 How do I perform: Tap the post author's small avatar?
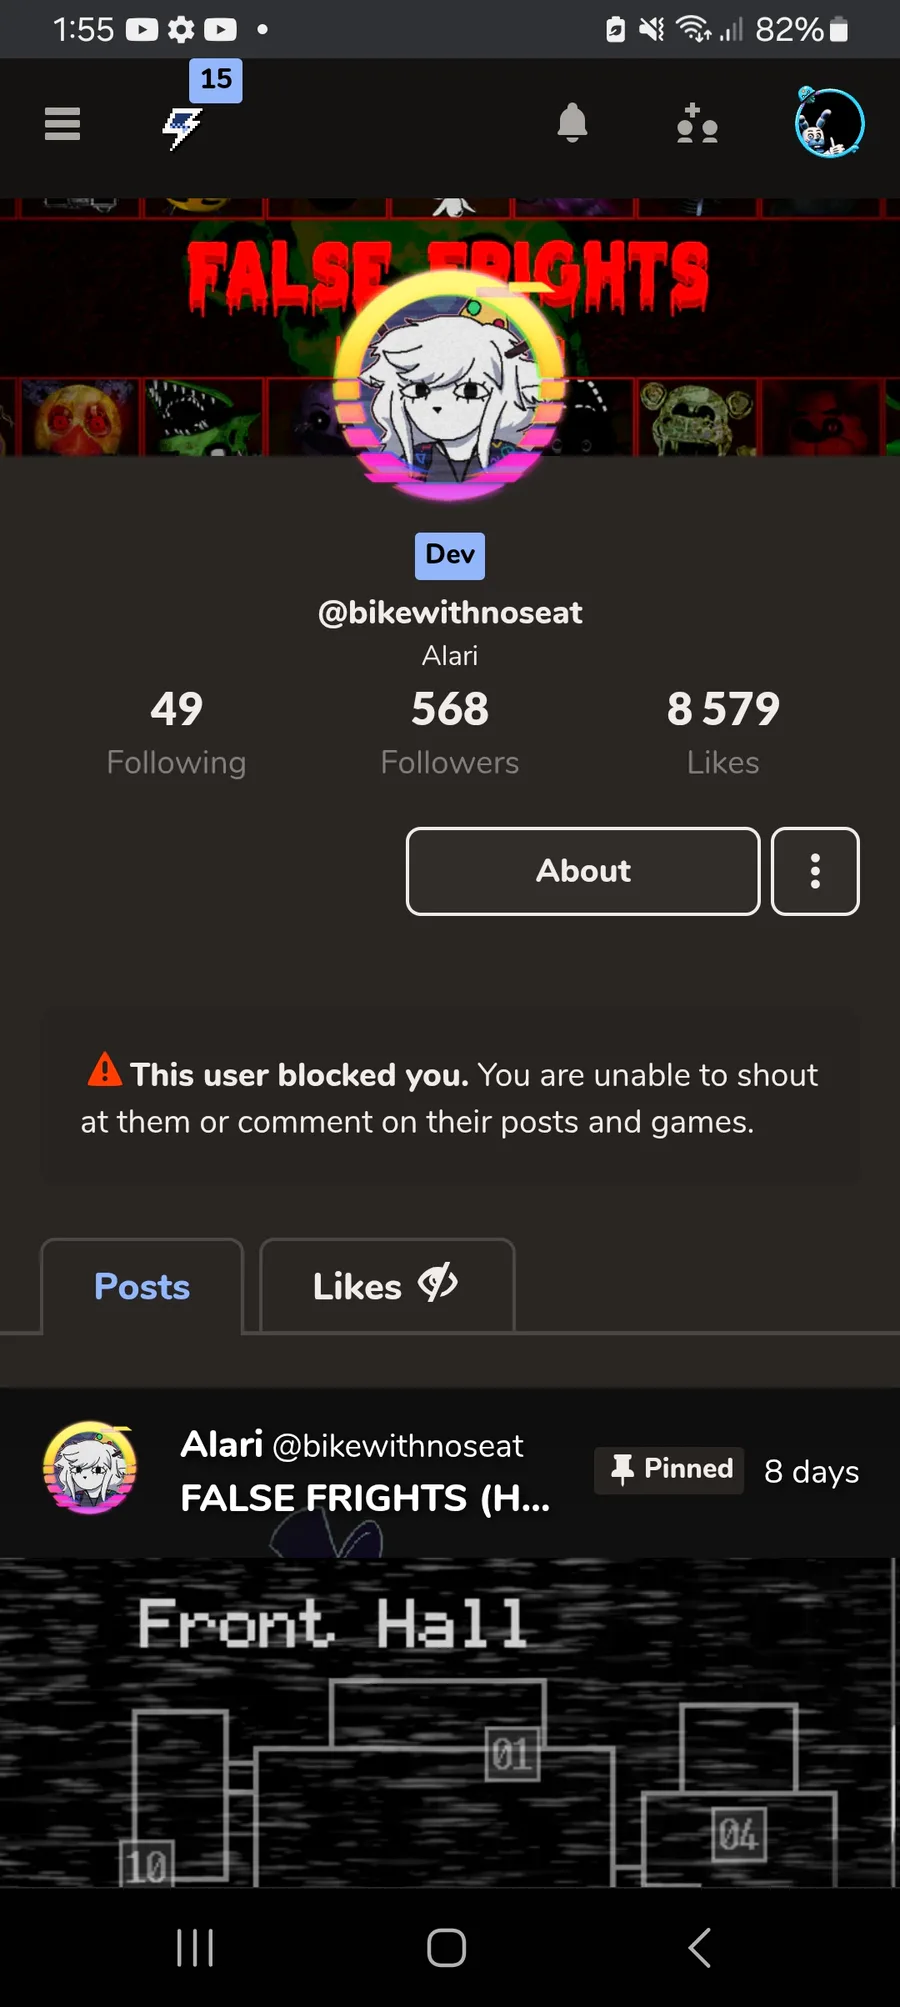[x=90, y=1468]
